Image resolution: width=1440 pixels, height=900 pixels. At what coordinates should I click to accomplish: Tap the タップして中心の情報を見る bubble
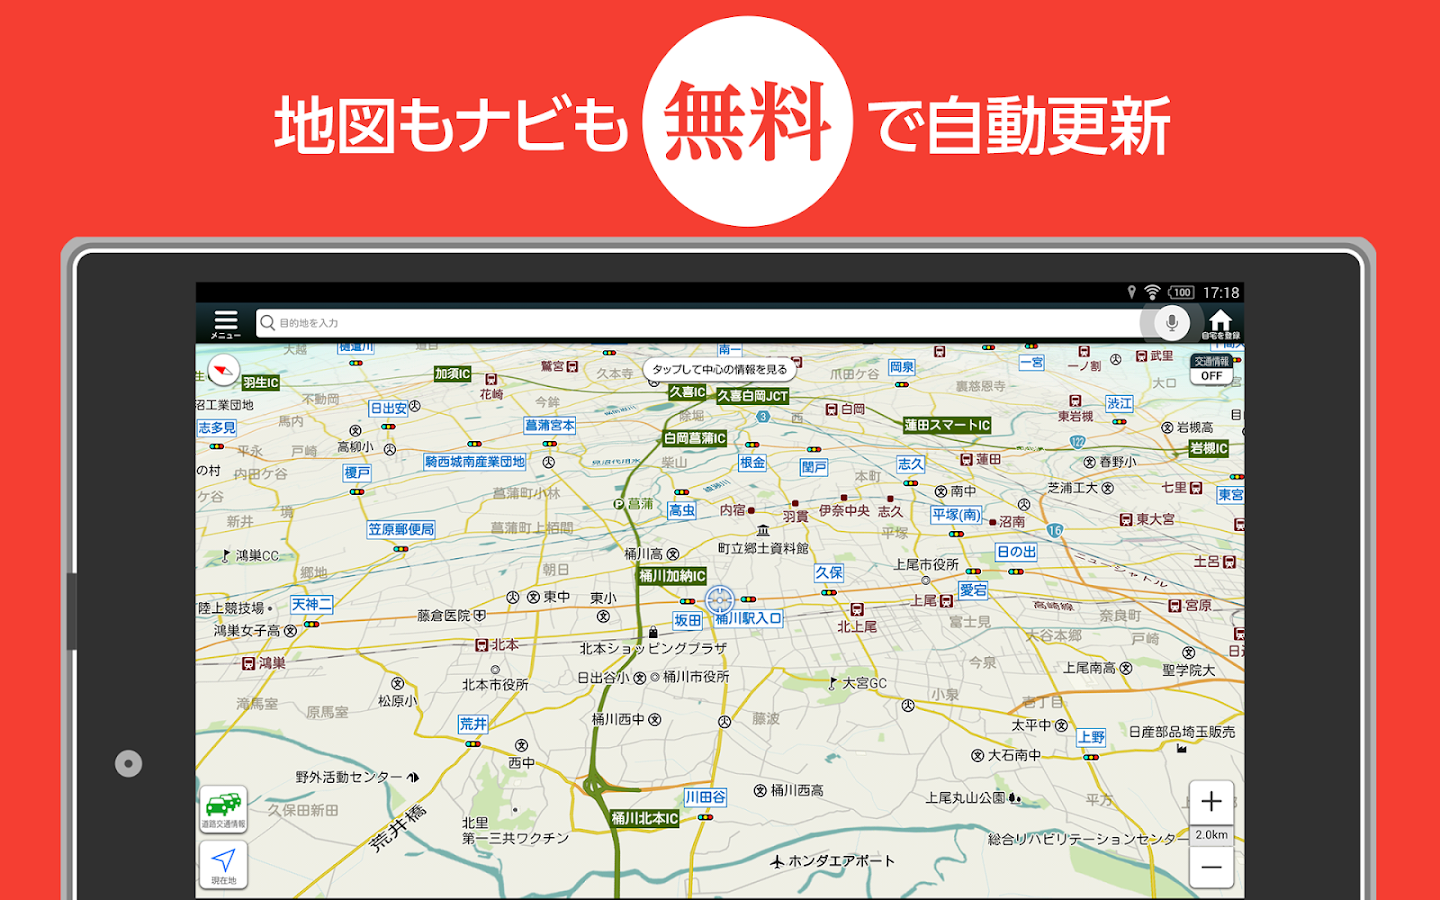[719, 369]
